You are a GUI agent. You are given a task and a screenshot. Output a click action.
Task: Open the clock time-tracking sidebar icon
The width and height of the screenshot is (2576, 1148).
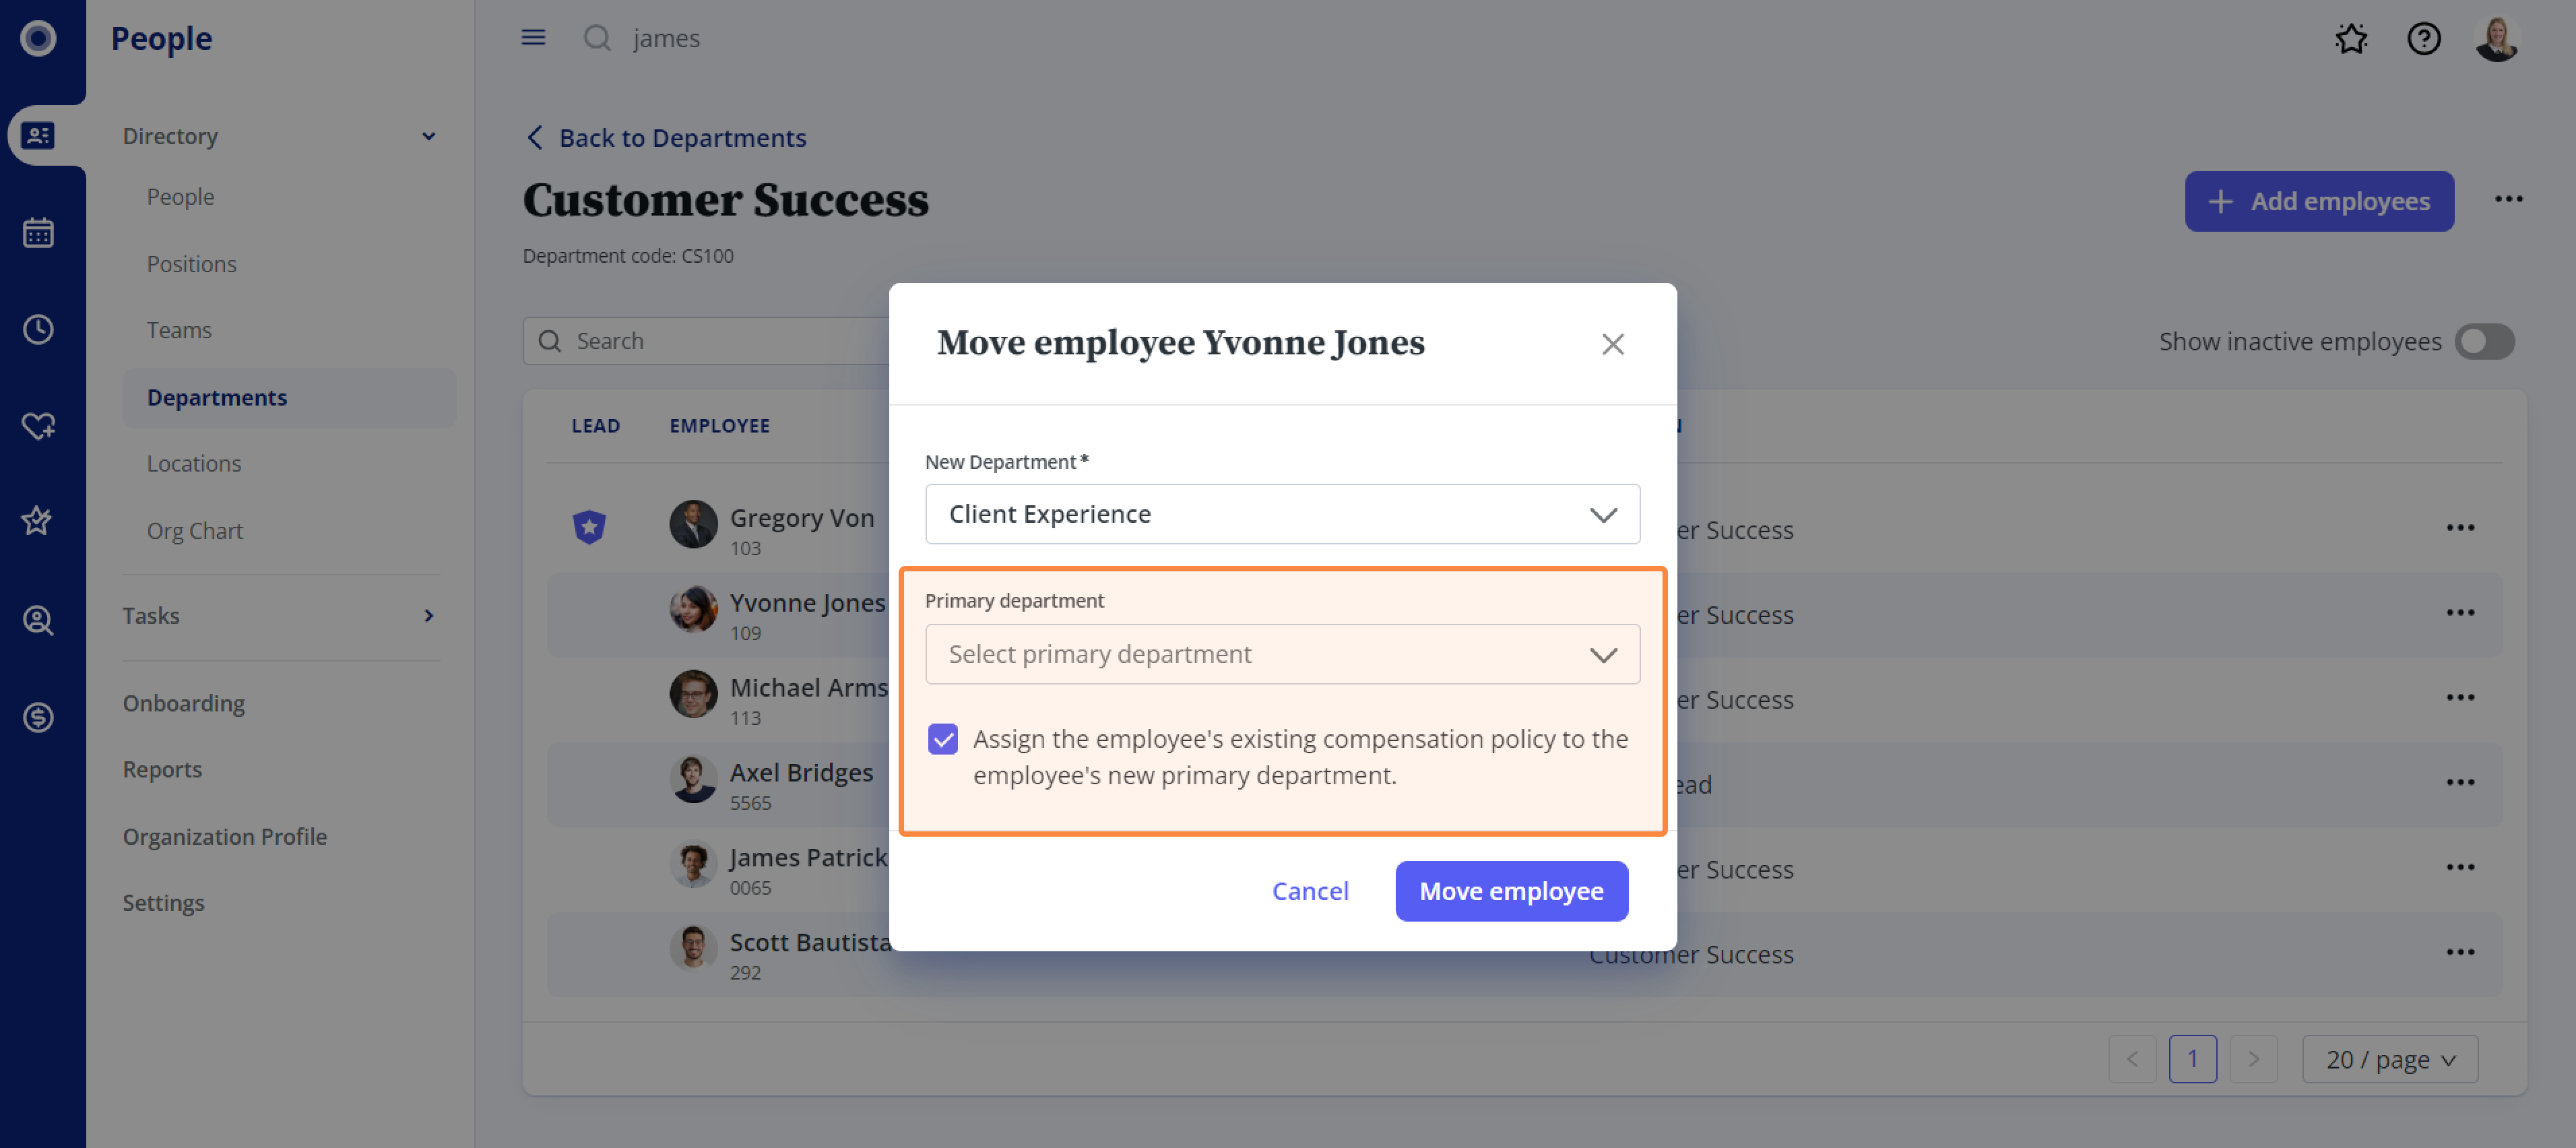[38, 330]
